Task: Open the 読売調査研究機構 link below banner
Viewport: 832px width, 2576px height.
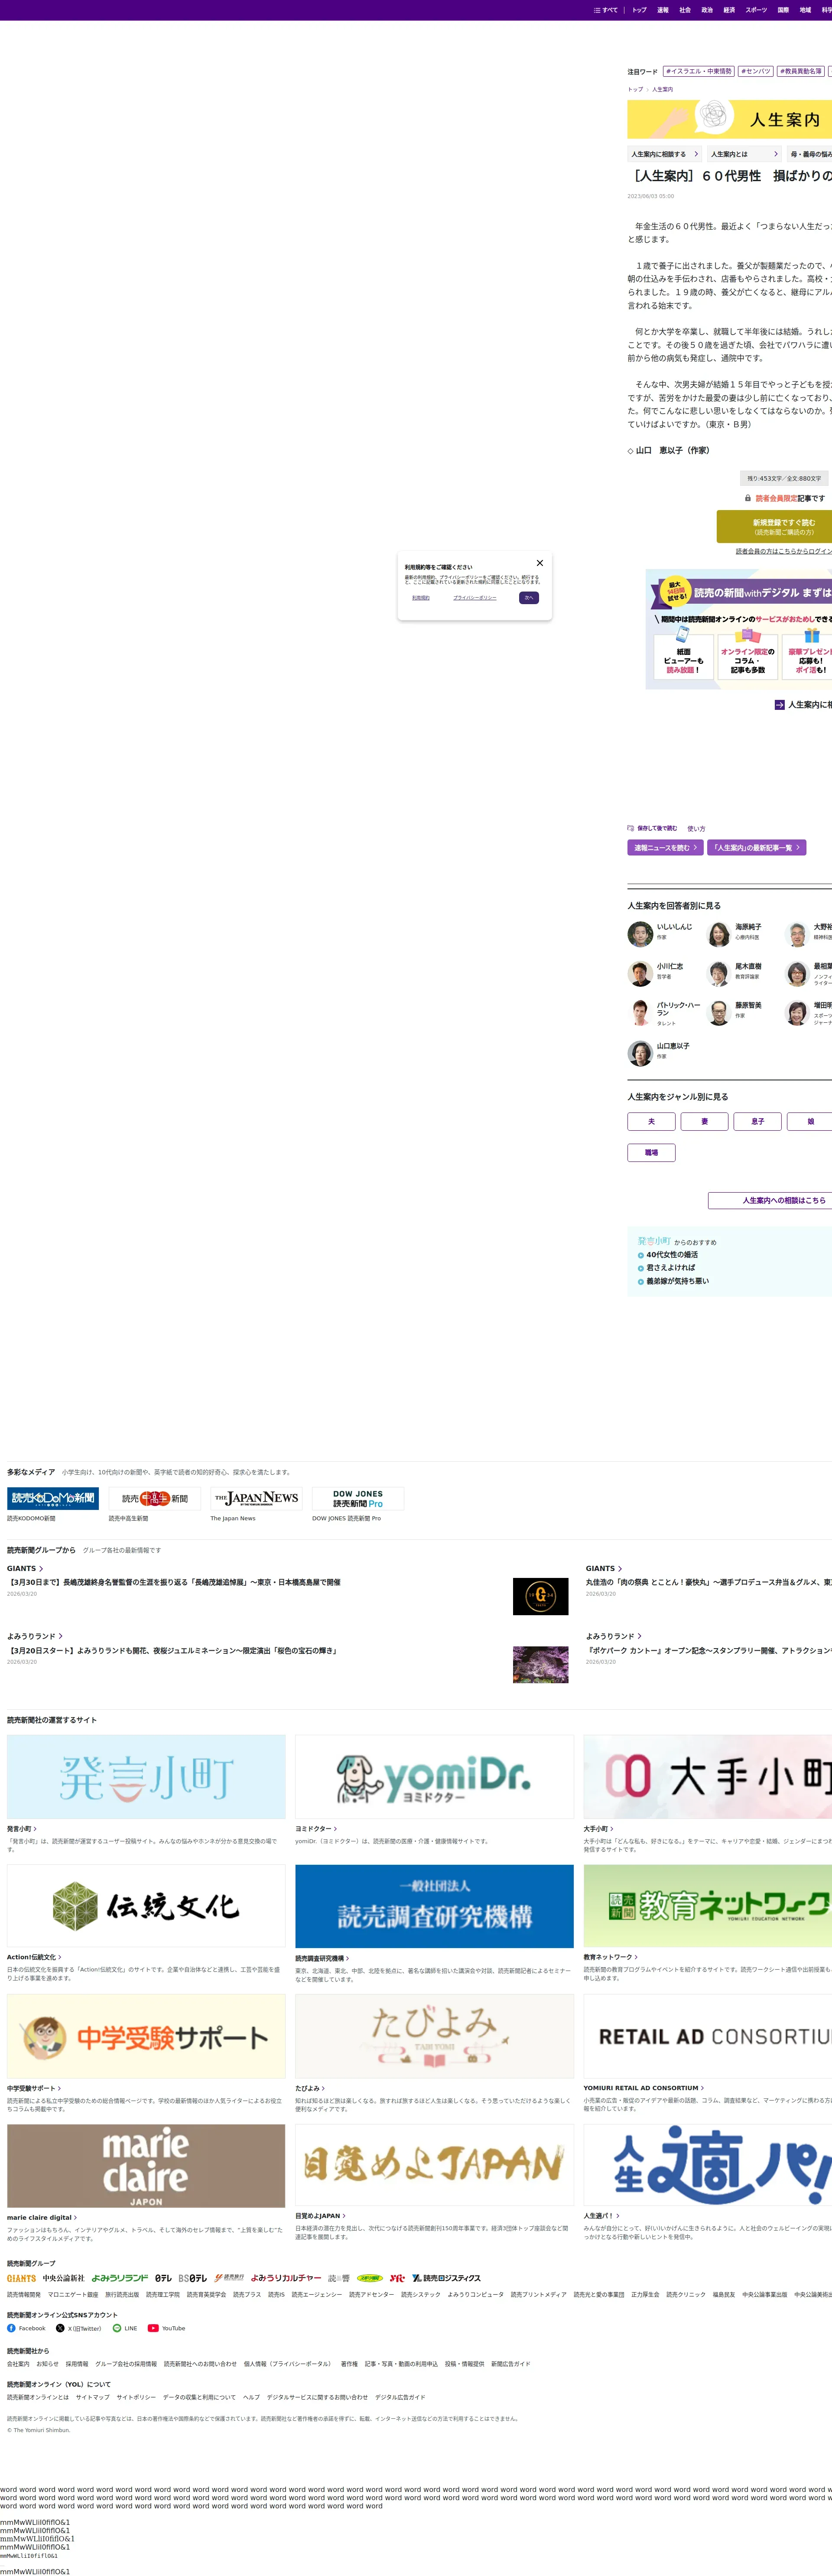Action: (322, 1959)
